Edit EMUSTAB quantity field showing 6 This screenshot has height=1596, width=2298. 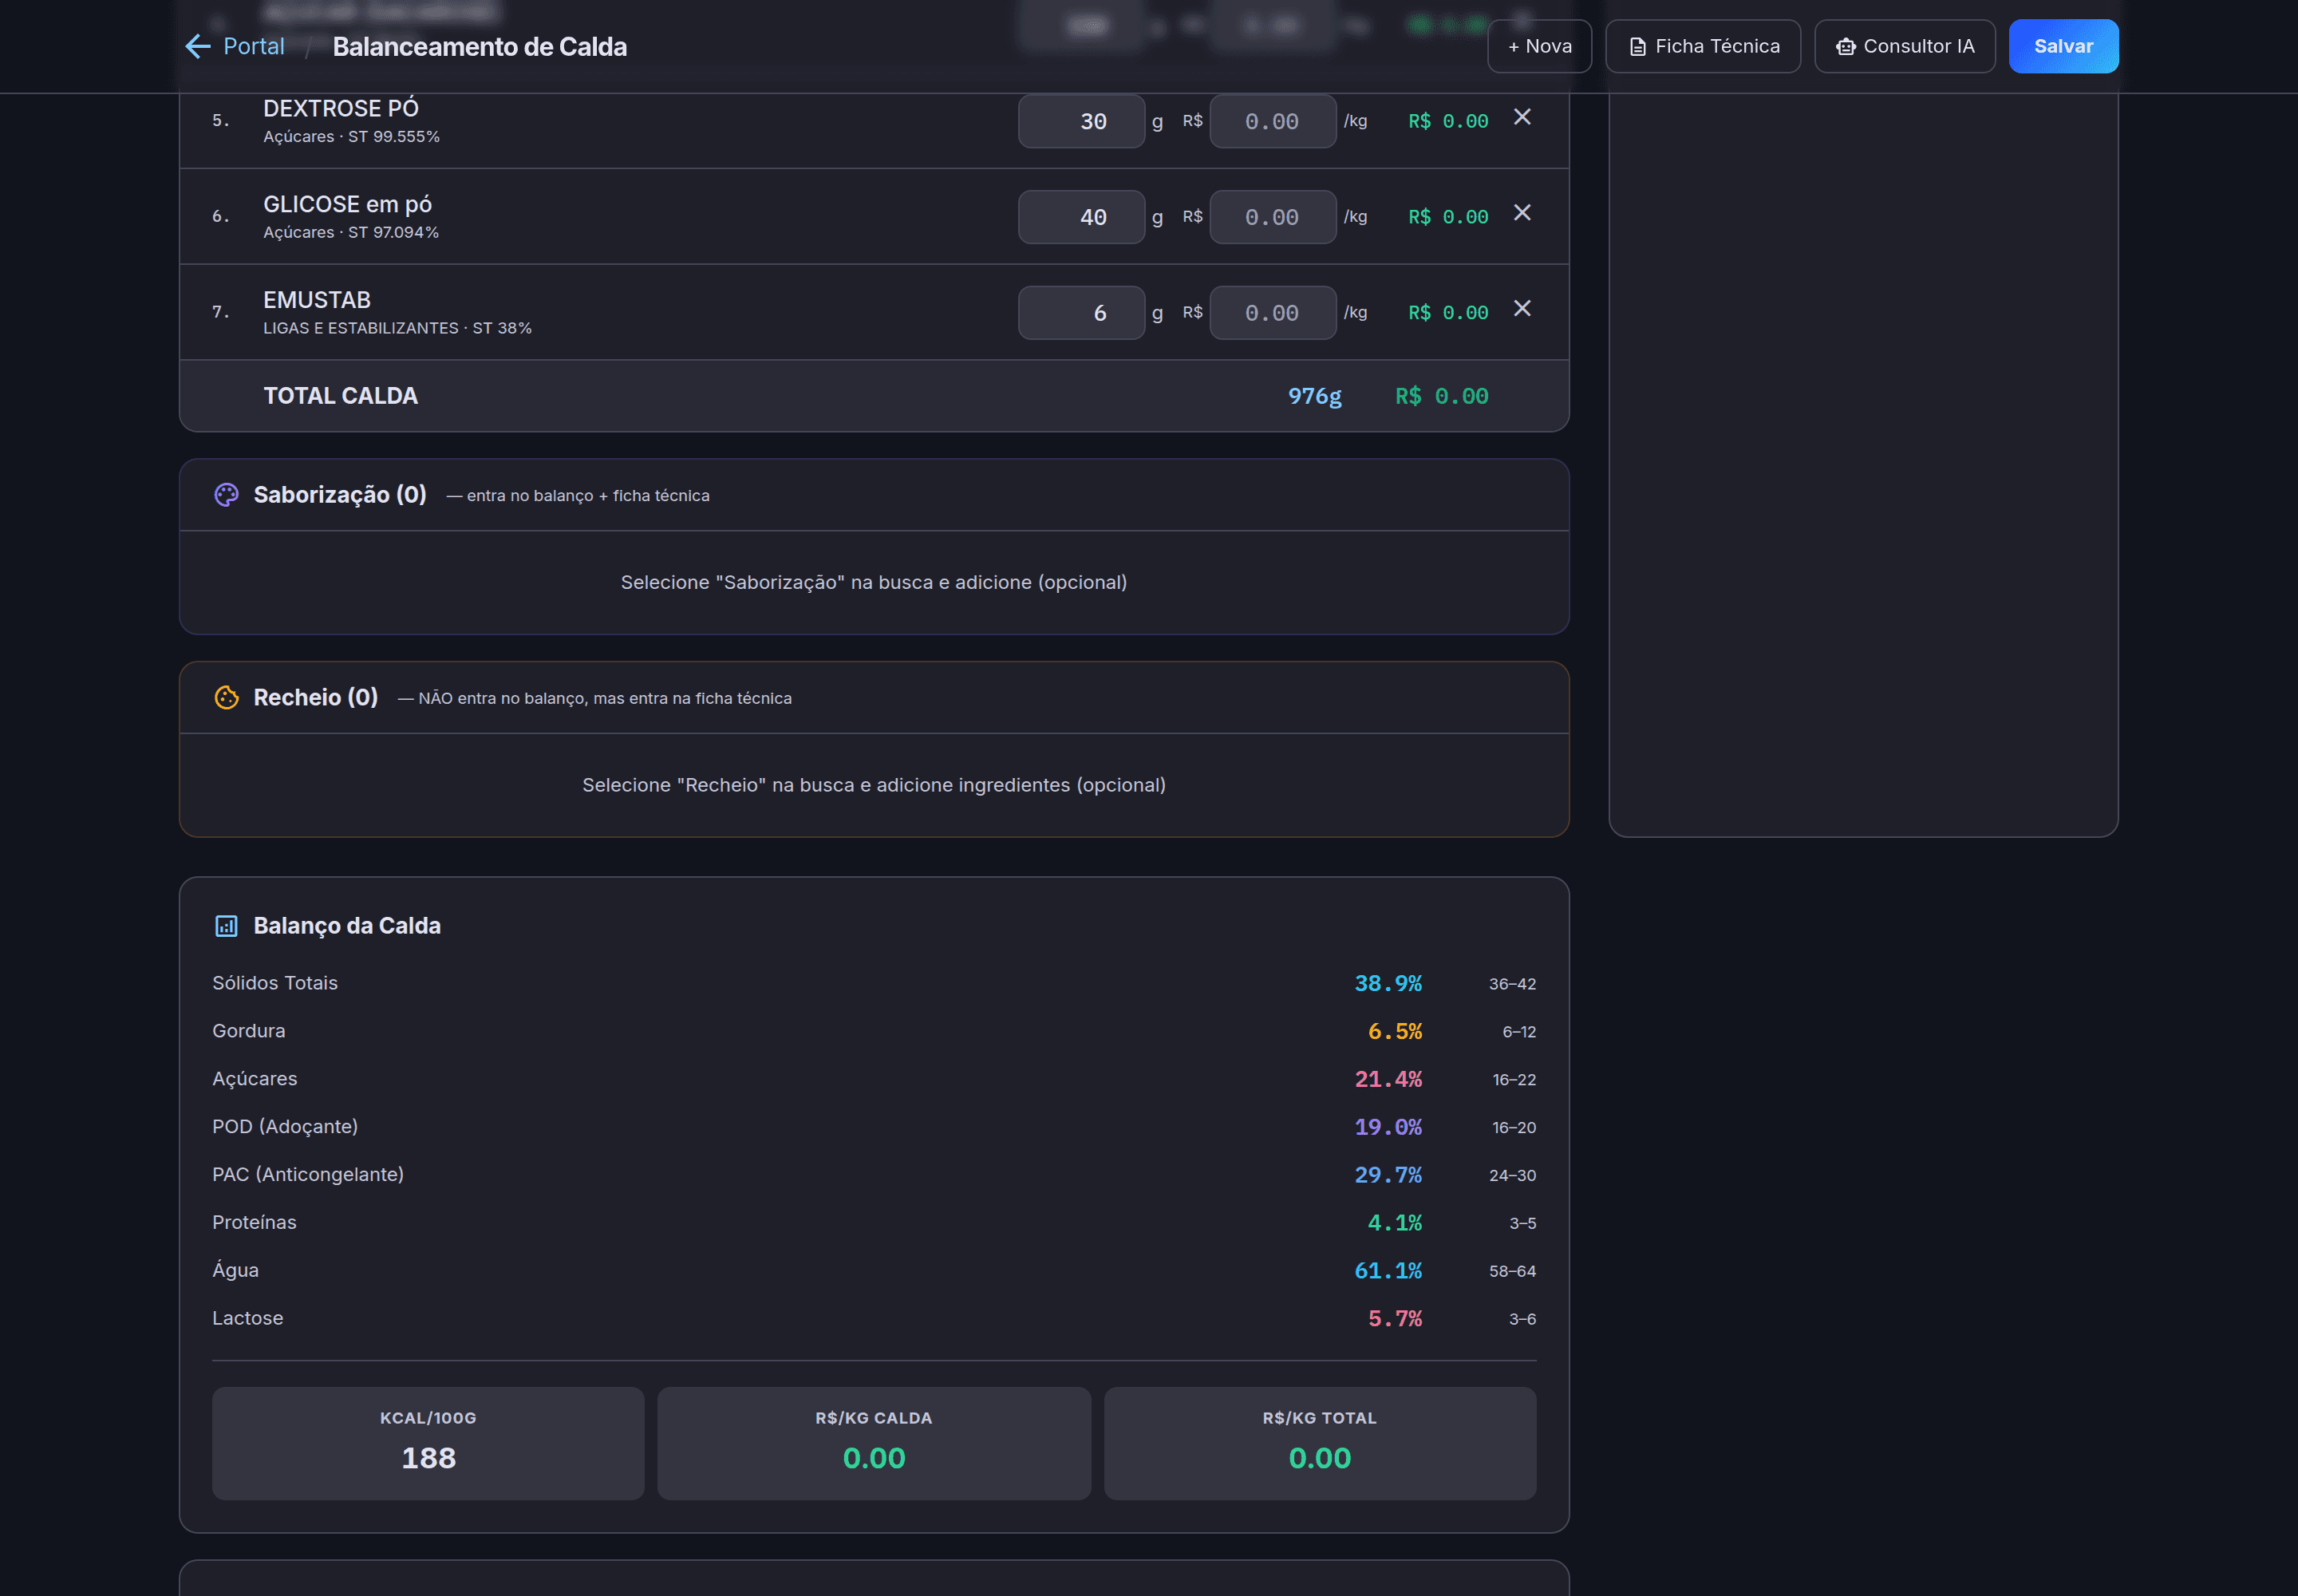(x=1081, y=313)
